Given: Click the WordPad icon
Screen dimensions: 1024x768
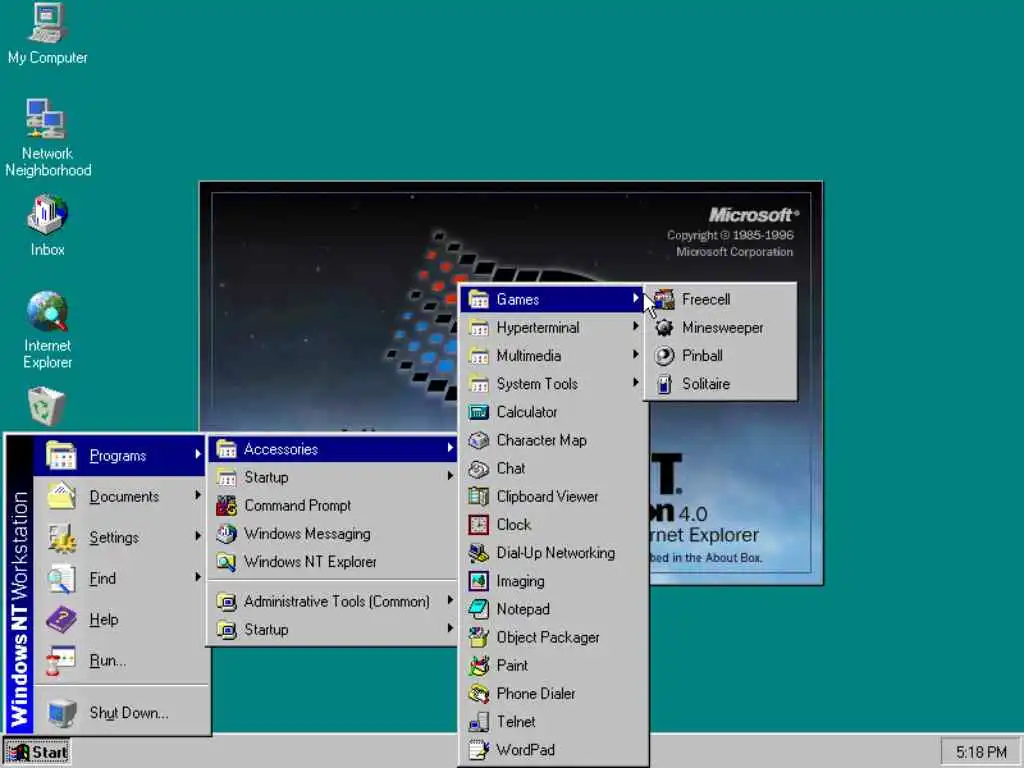Looking at the screenshot, I should 479,749.
